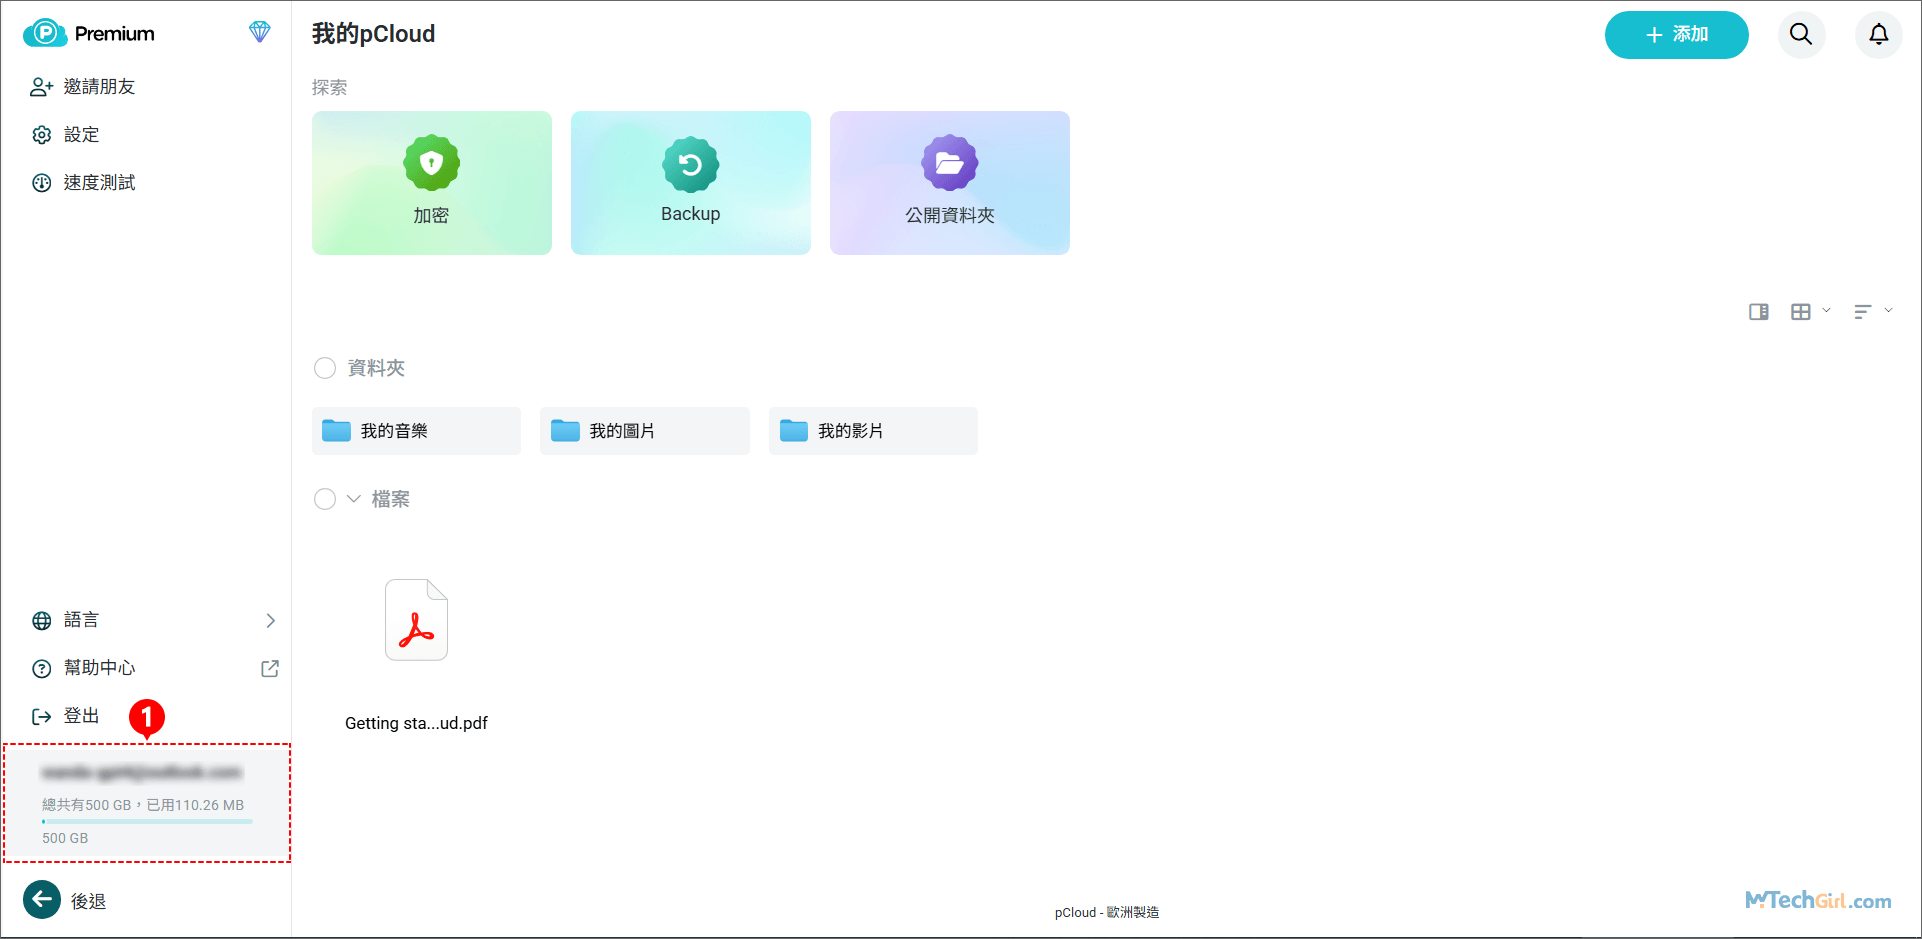The width and height of the screenshot is (1922, 939).
Task: Click the 後退 back label
Action: pyautogui.click(x=88, y=901)
